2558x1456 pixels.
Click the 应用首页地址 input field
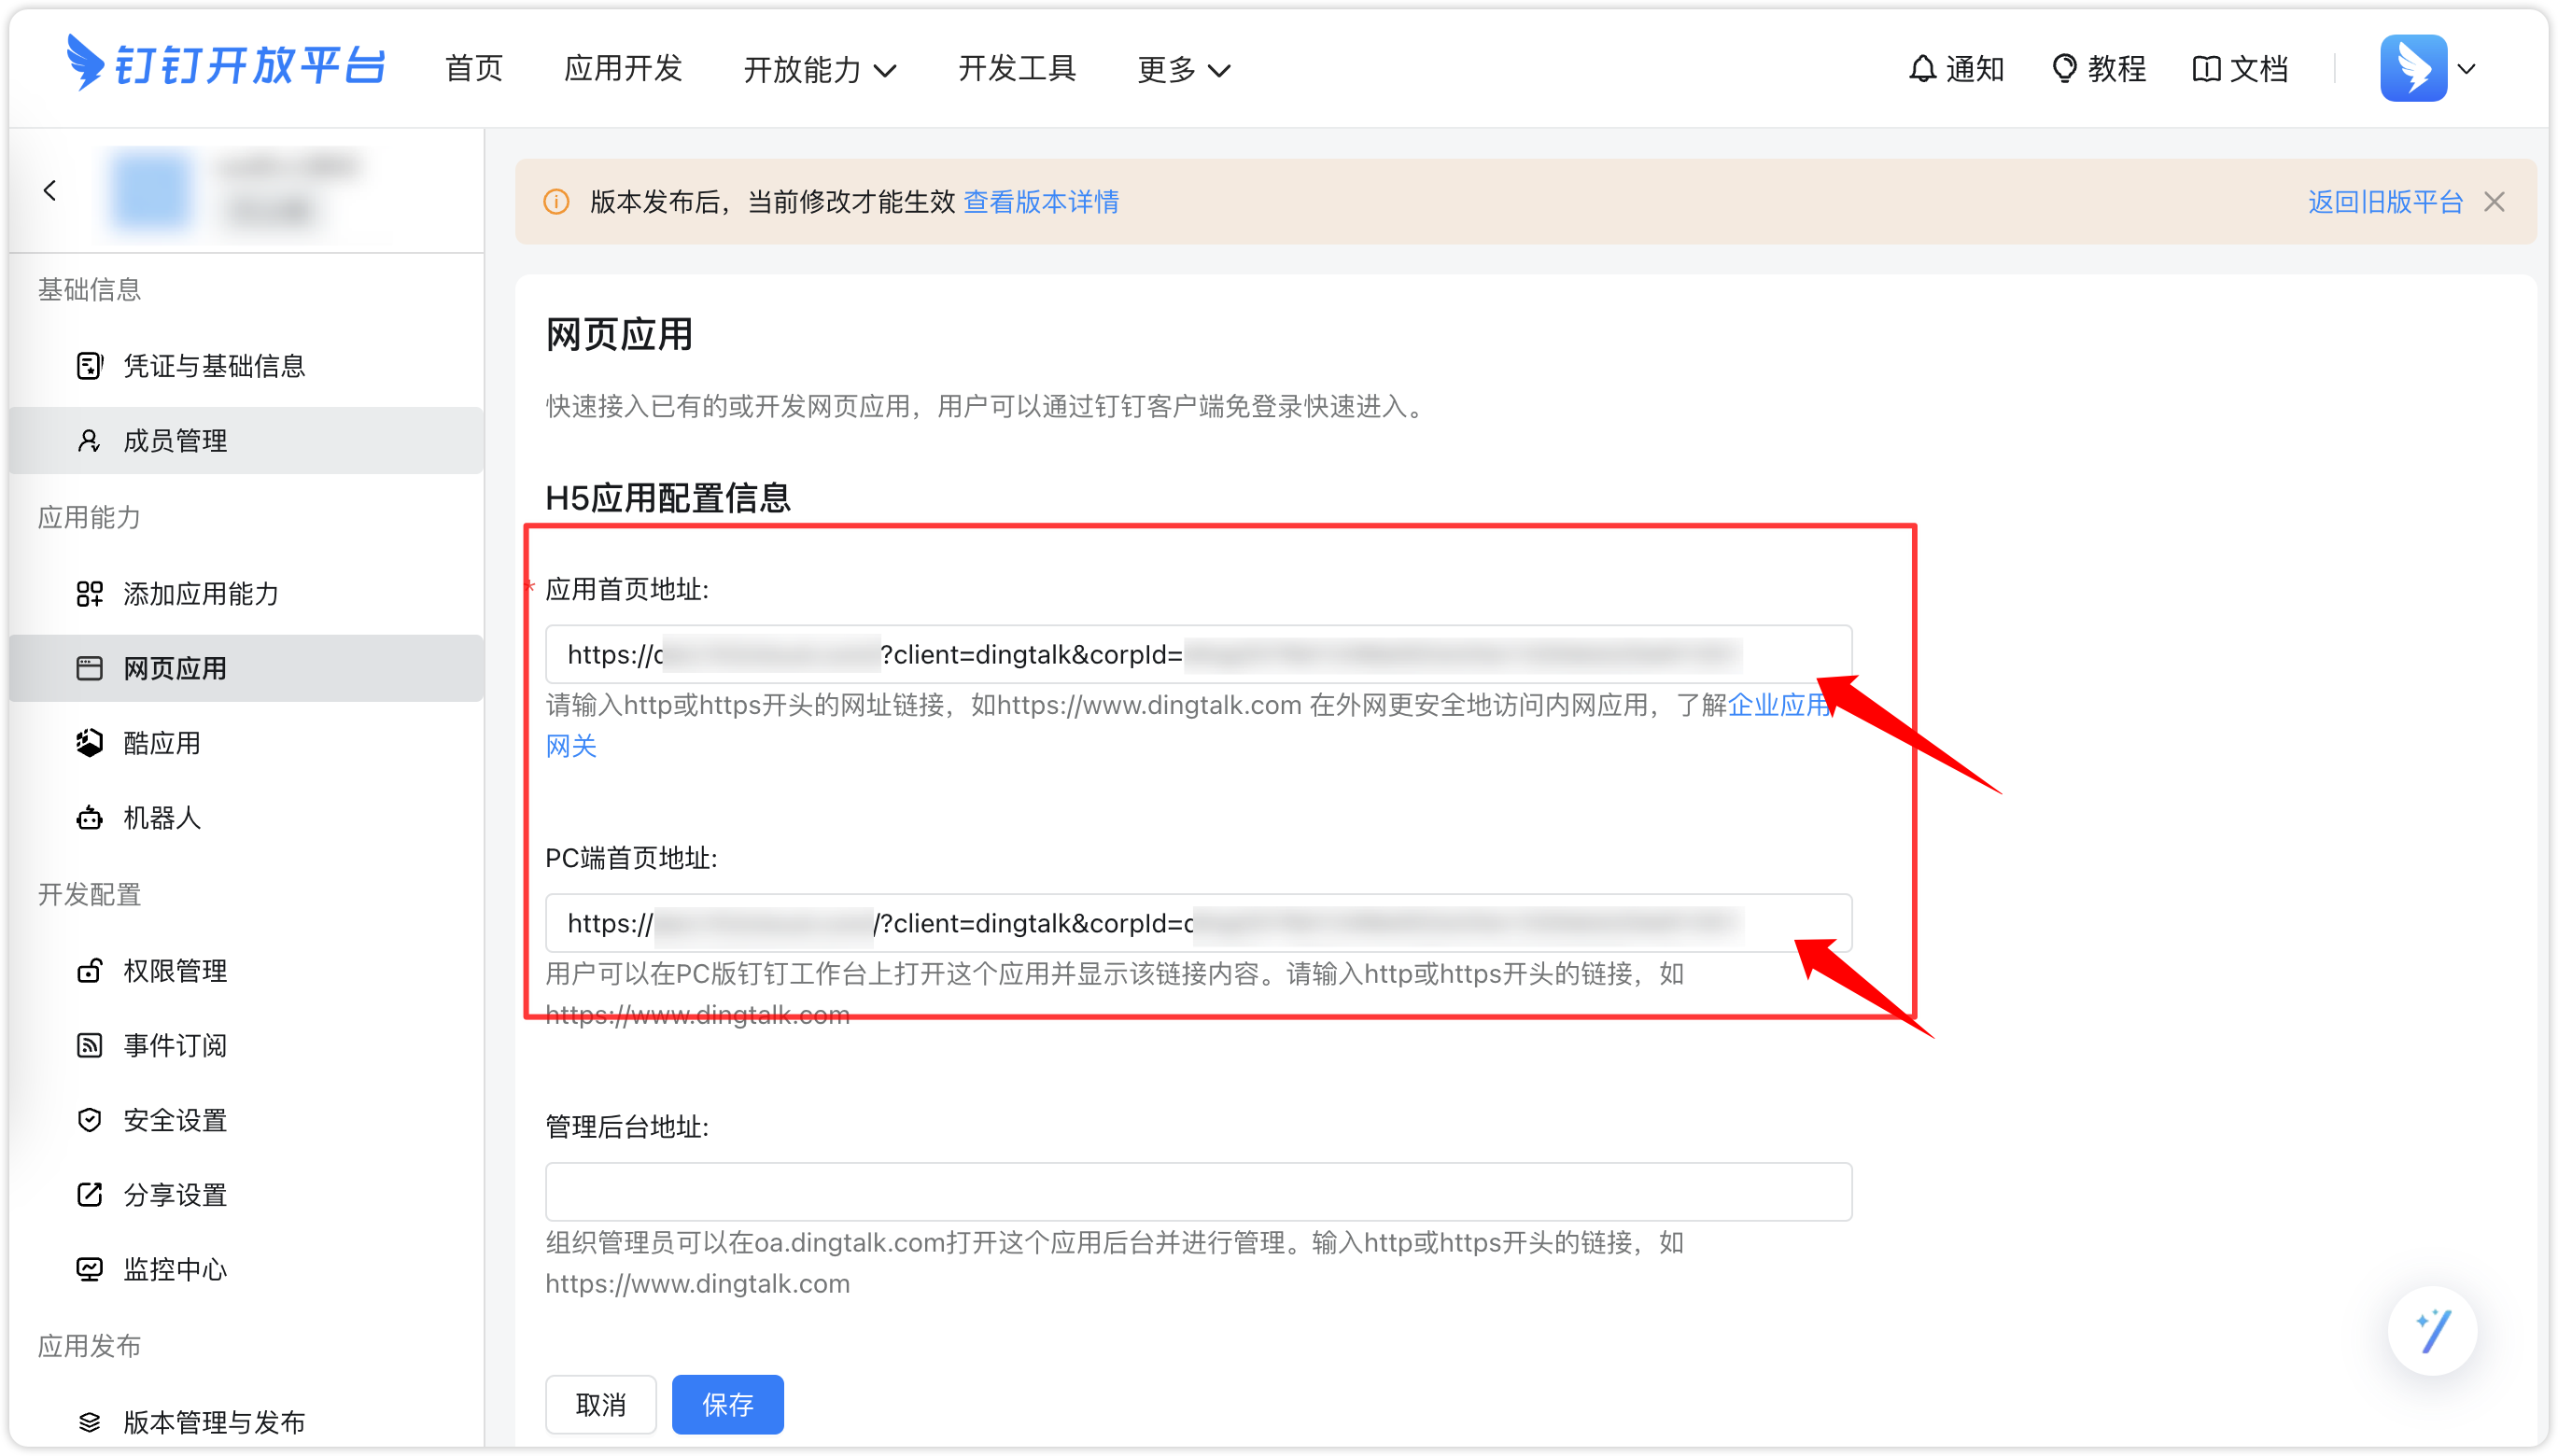coord(1198,654)
